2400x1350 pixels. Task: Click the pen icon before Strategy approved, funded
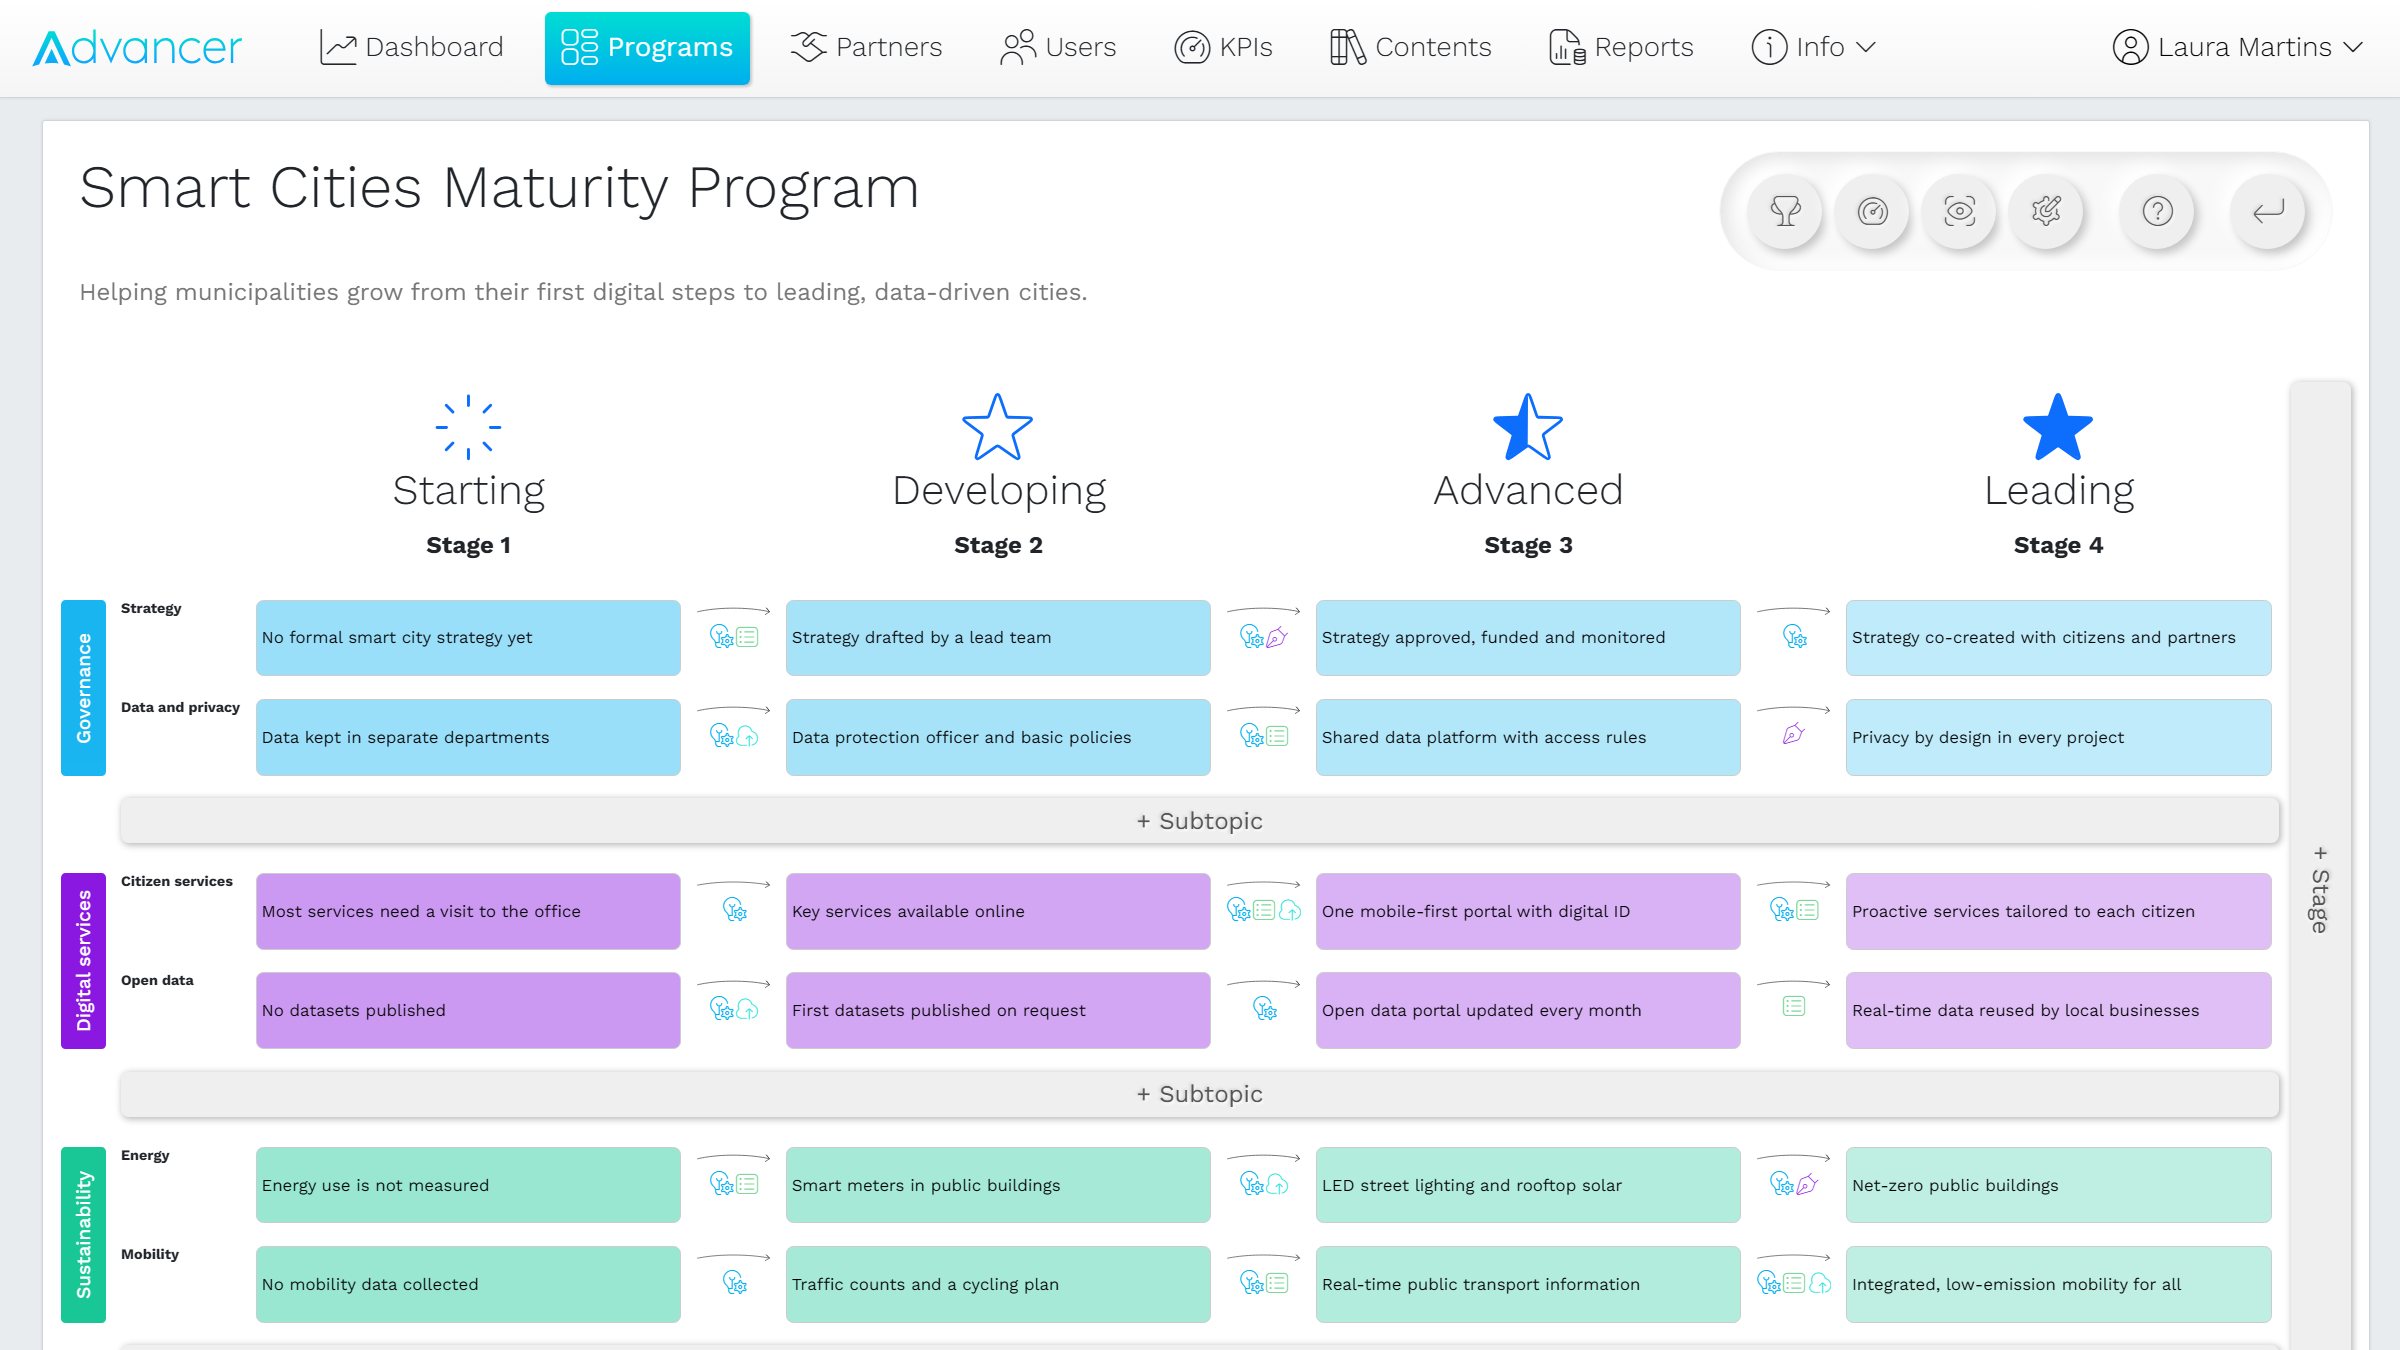[x=1277, y=637]
